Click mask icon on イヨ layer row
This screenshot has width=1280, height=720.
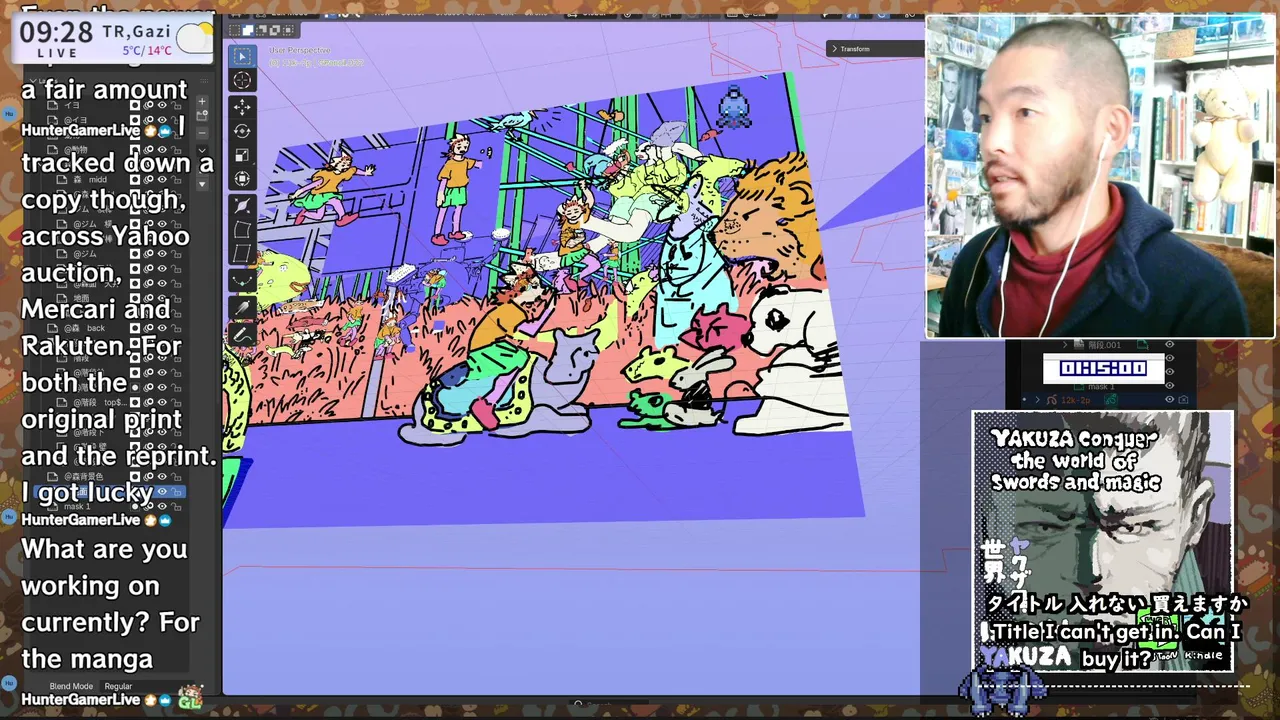coord(136,105)
